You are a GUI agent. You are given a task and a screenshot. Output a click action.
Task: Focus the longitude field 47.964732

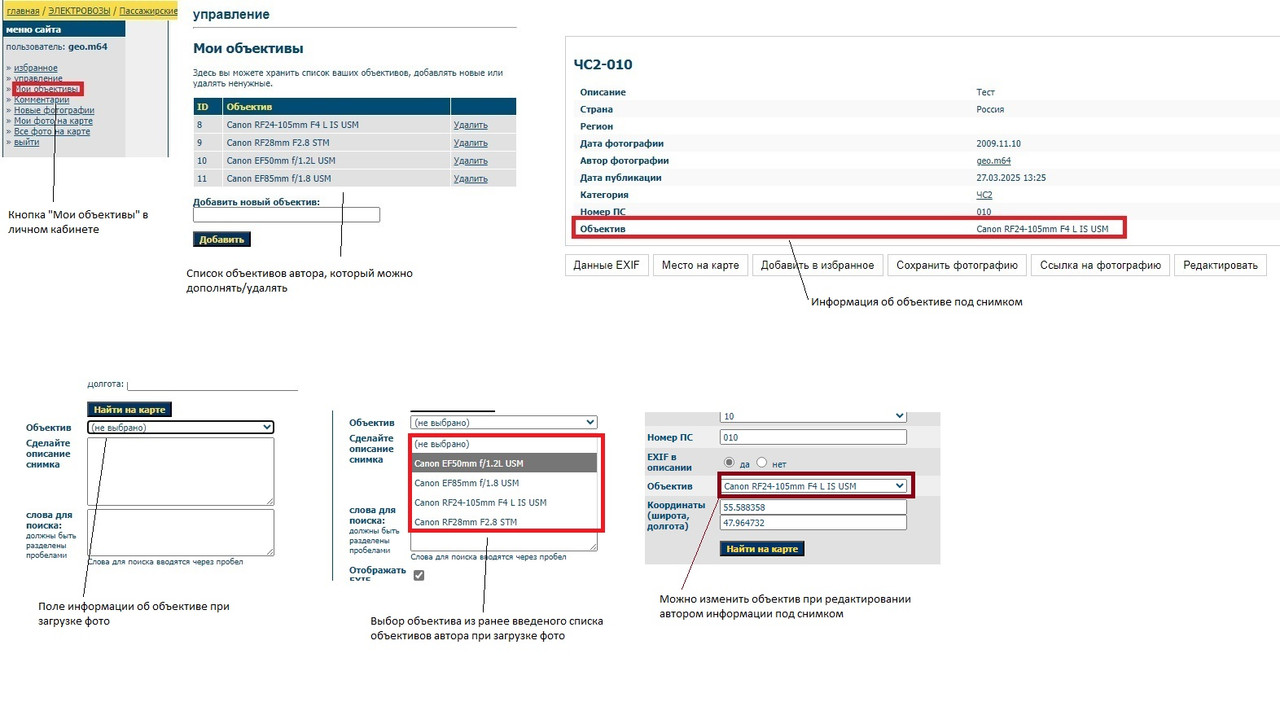[x=813, y=522]
